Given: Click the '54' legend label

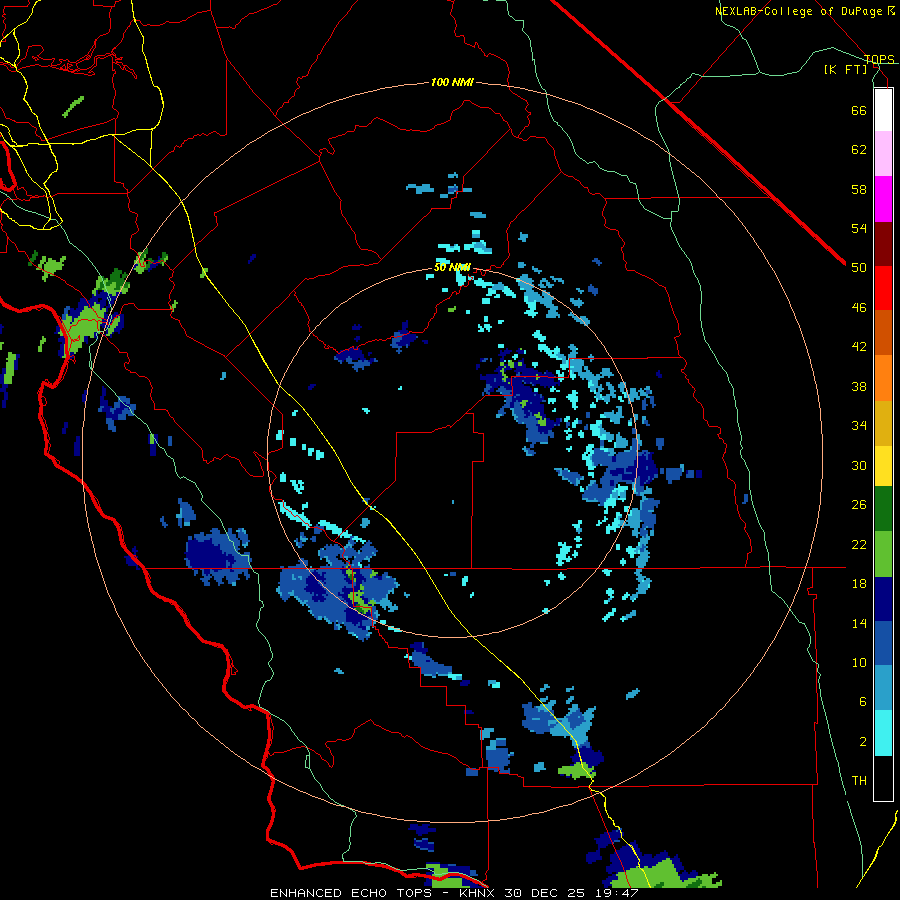Looking at the screenshot, I should coord(859,228).
